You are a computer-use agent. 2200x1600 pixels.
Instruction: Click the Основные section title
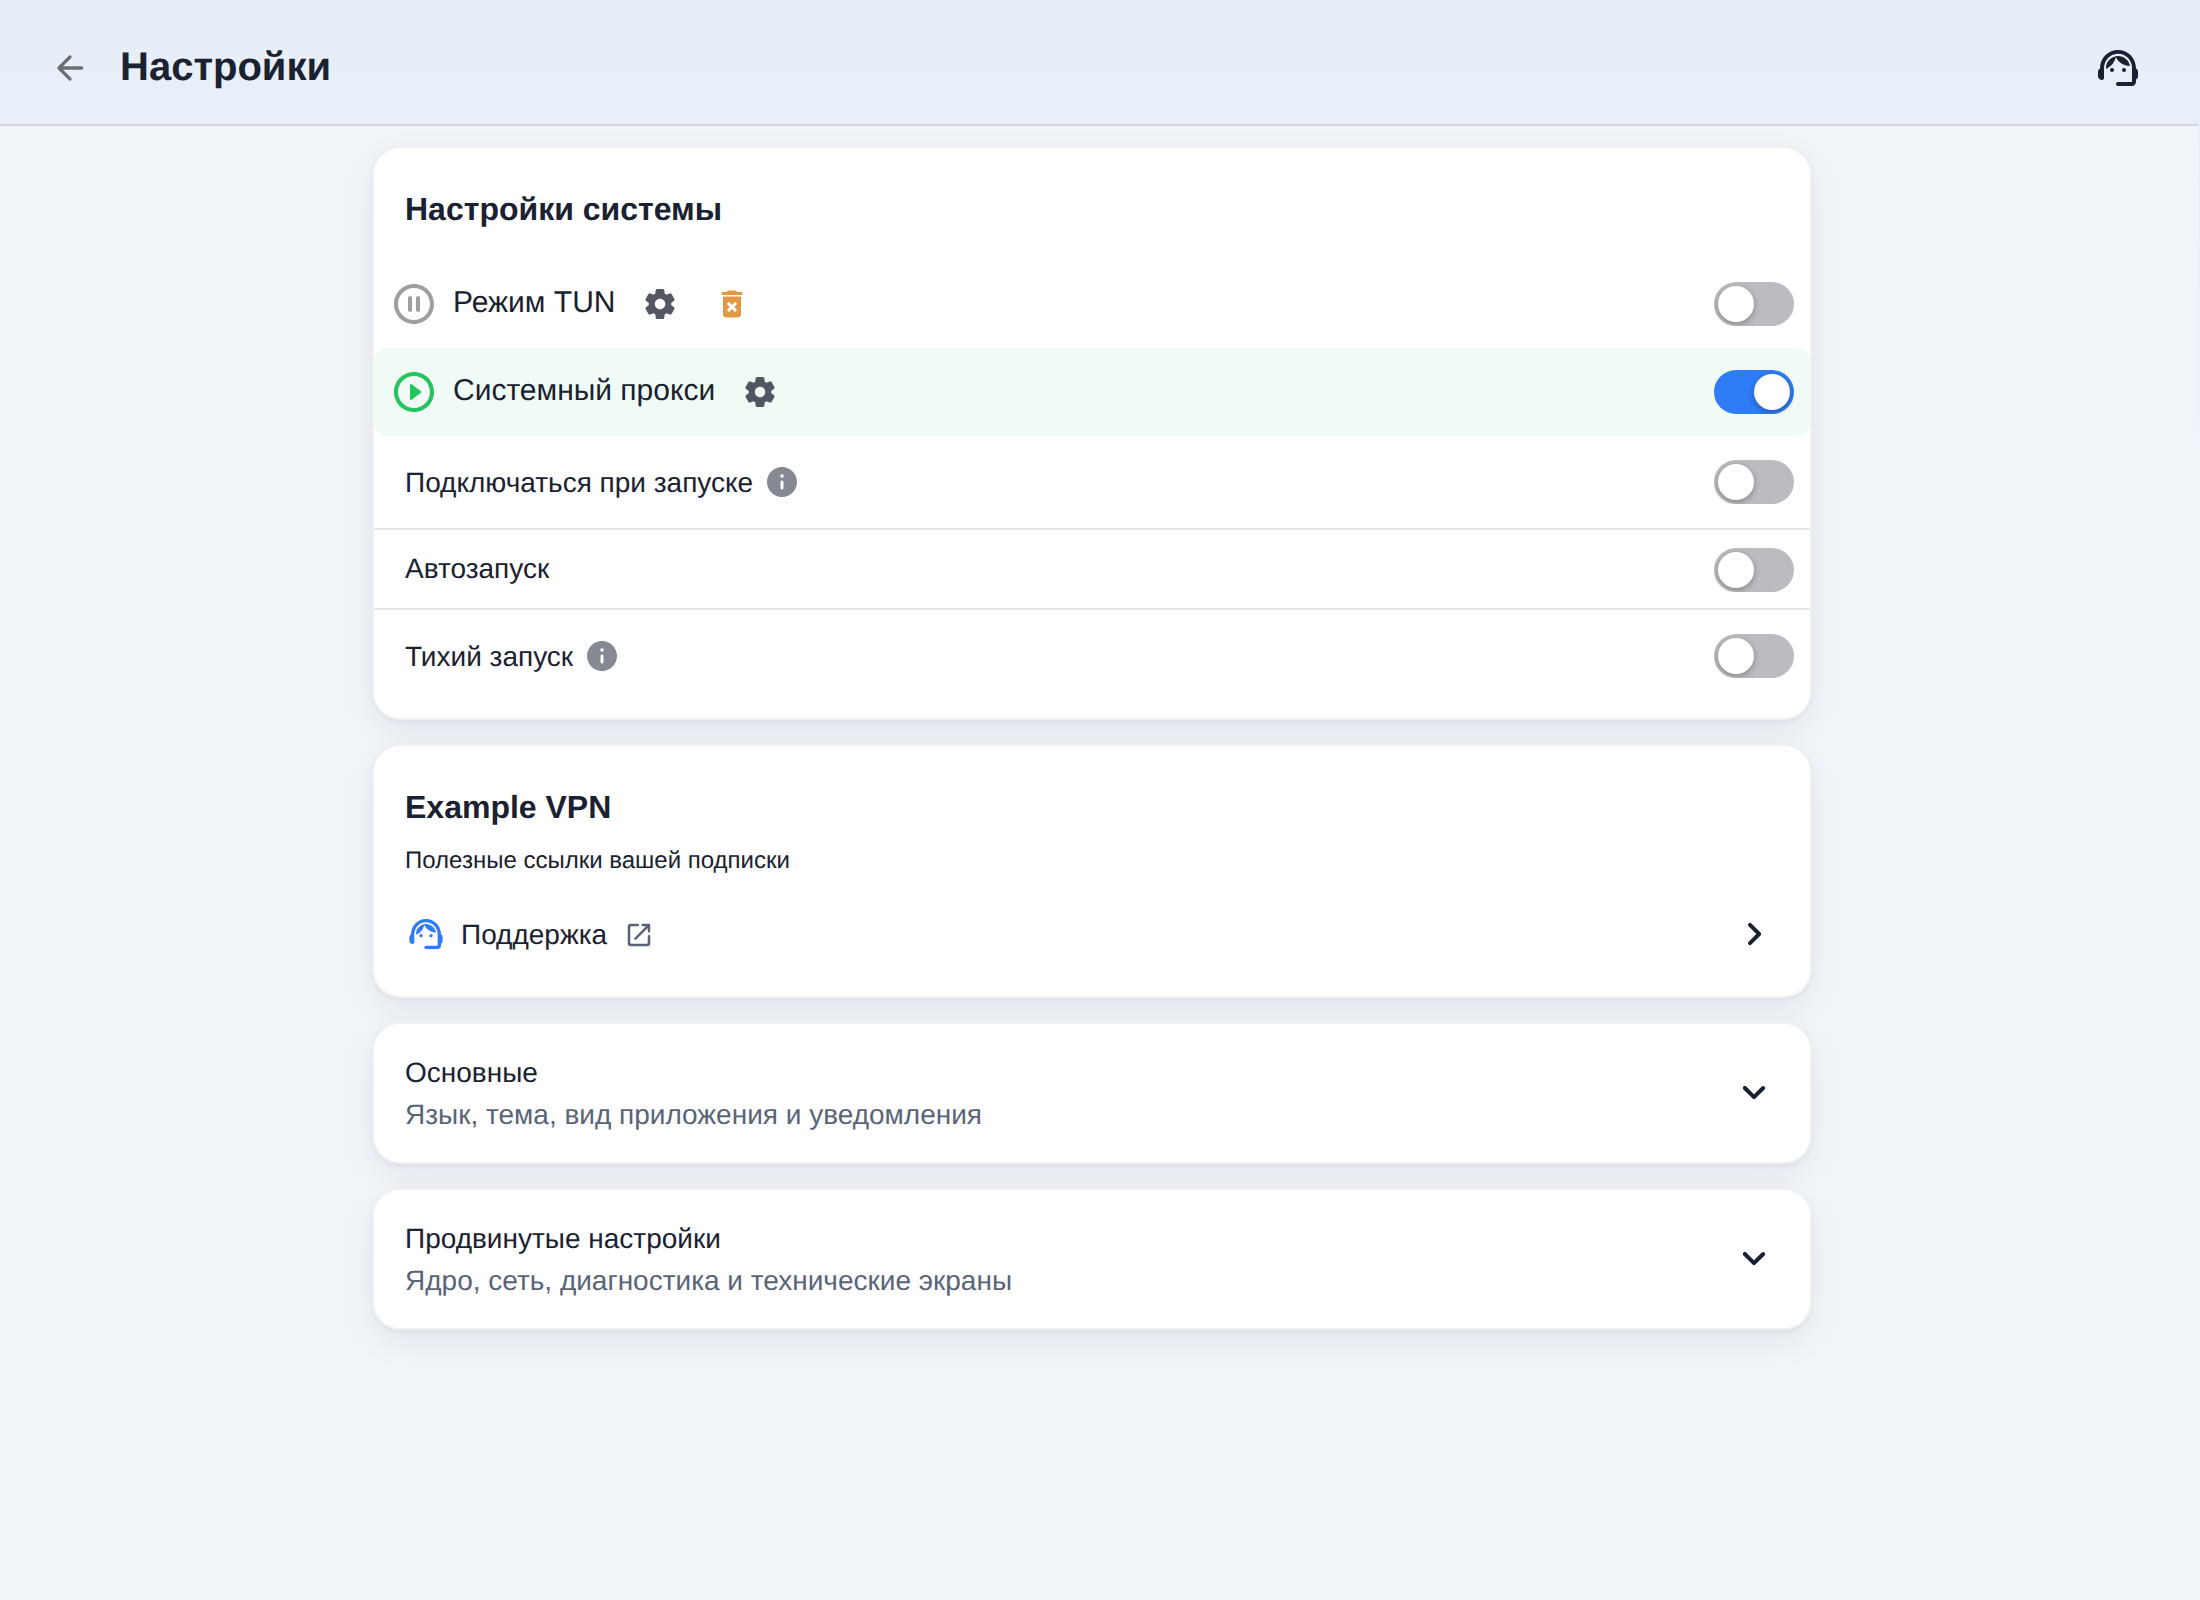pos(471,1073)
